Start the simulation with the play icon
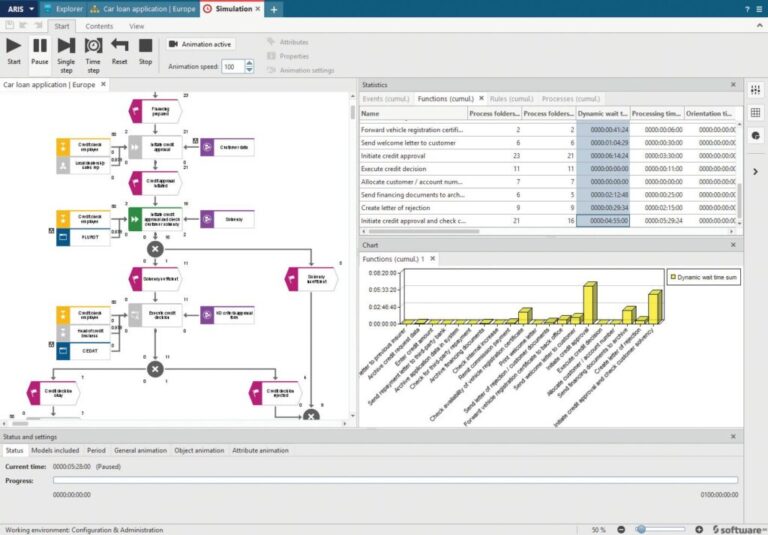This screenshot has height=535, width=768. (x=14, y=46)
